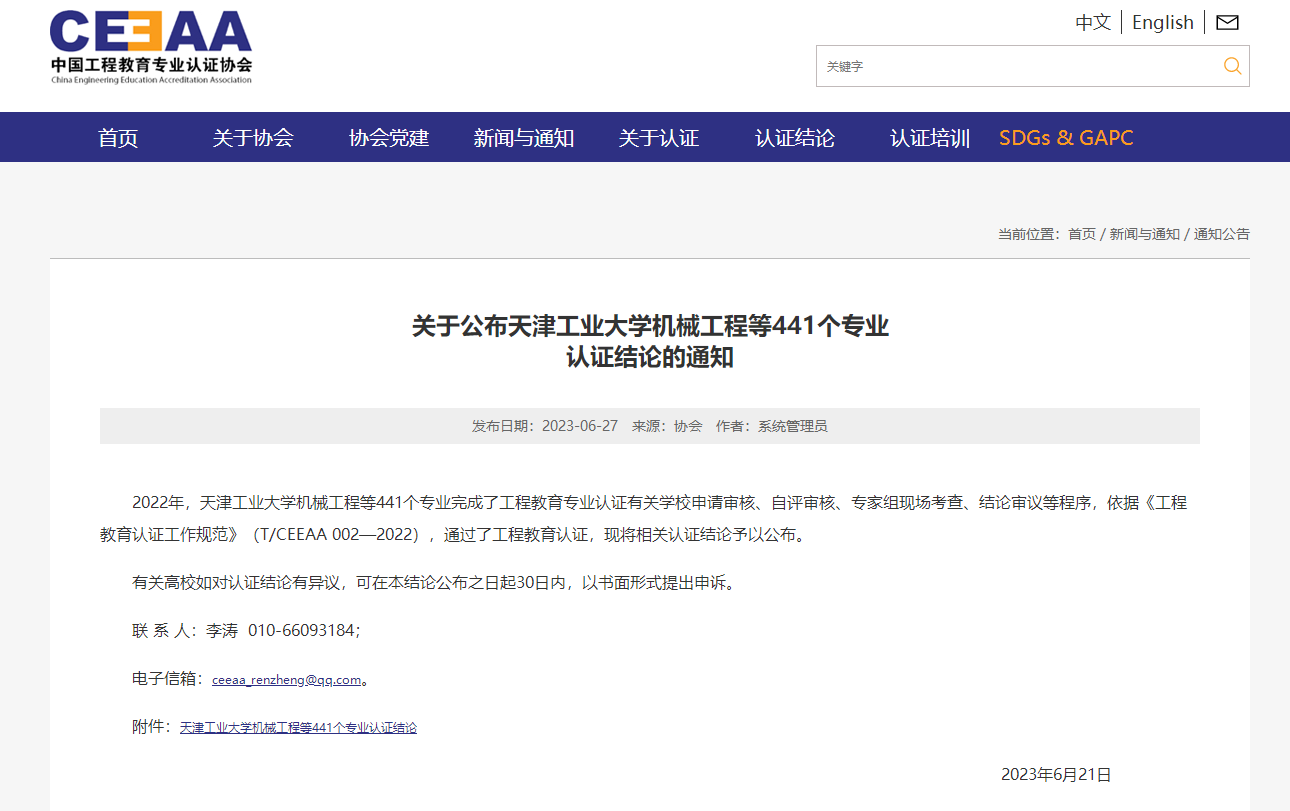The width and height of the screenshot is (1290, 811).
Task: Select 协会党建 in the navigation bar
Action: [389, 138]
